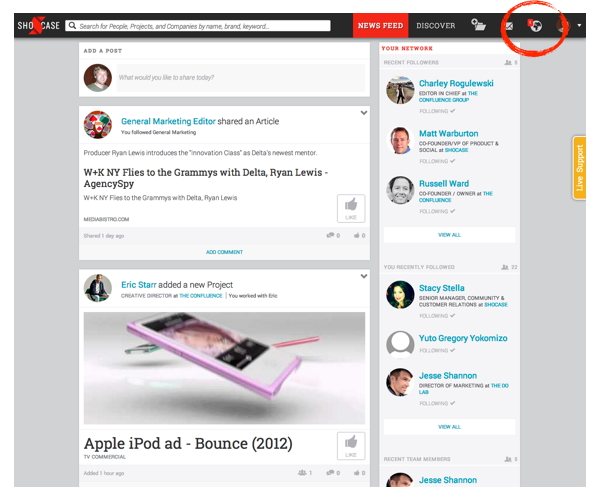Expand options chevron on General Marketing post

click(x=364, y=113)
